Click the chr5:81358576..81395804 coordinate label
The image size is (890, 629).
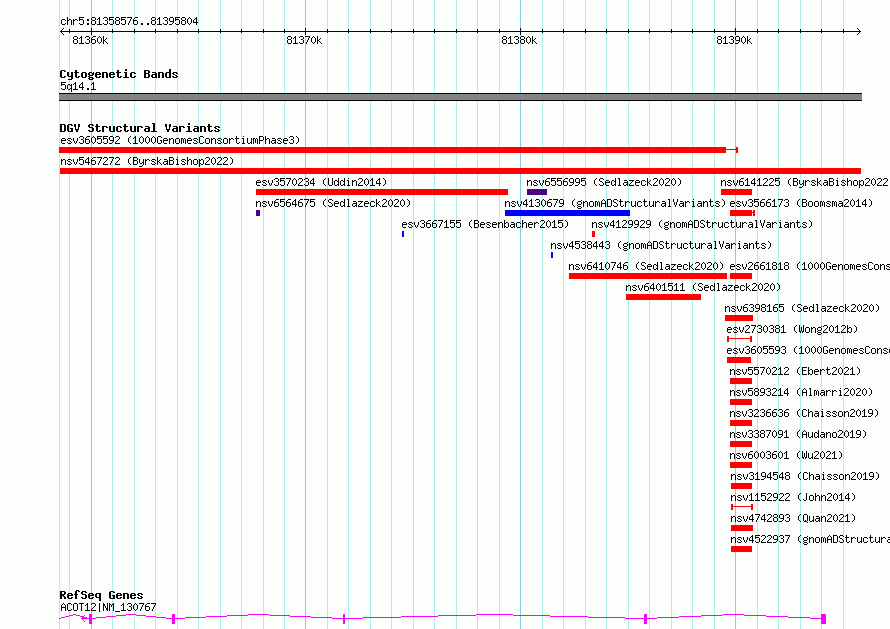tap(129, 22)
